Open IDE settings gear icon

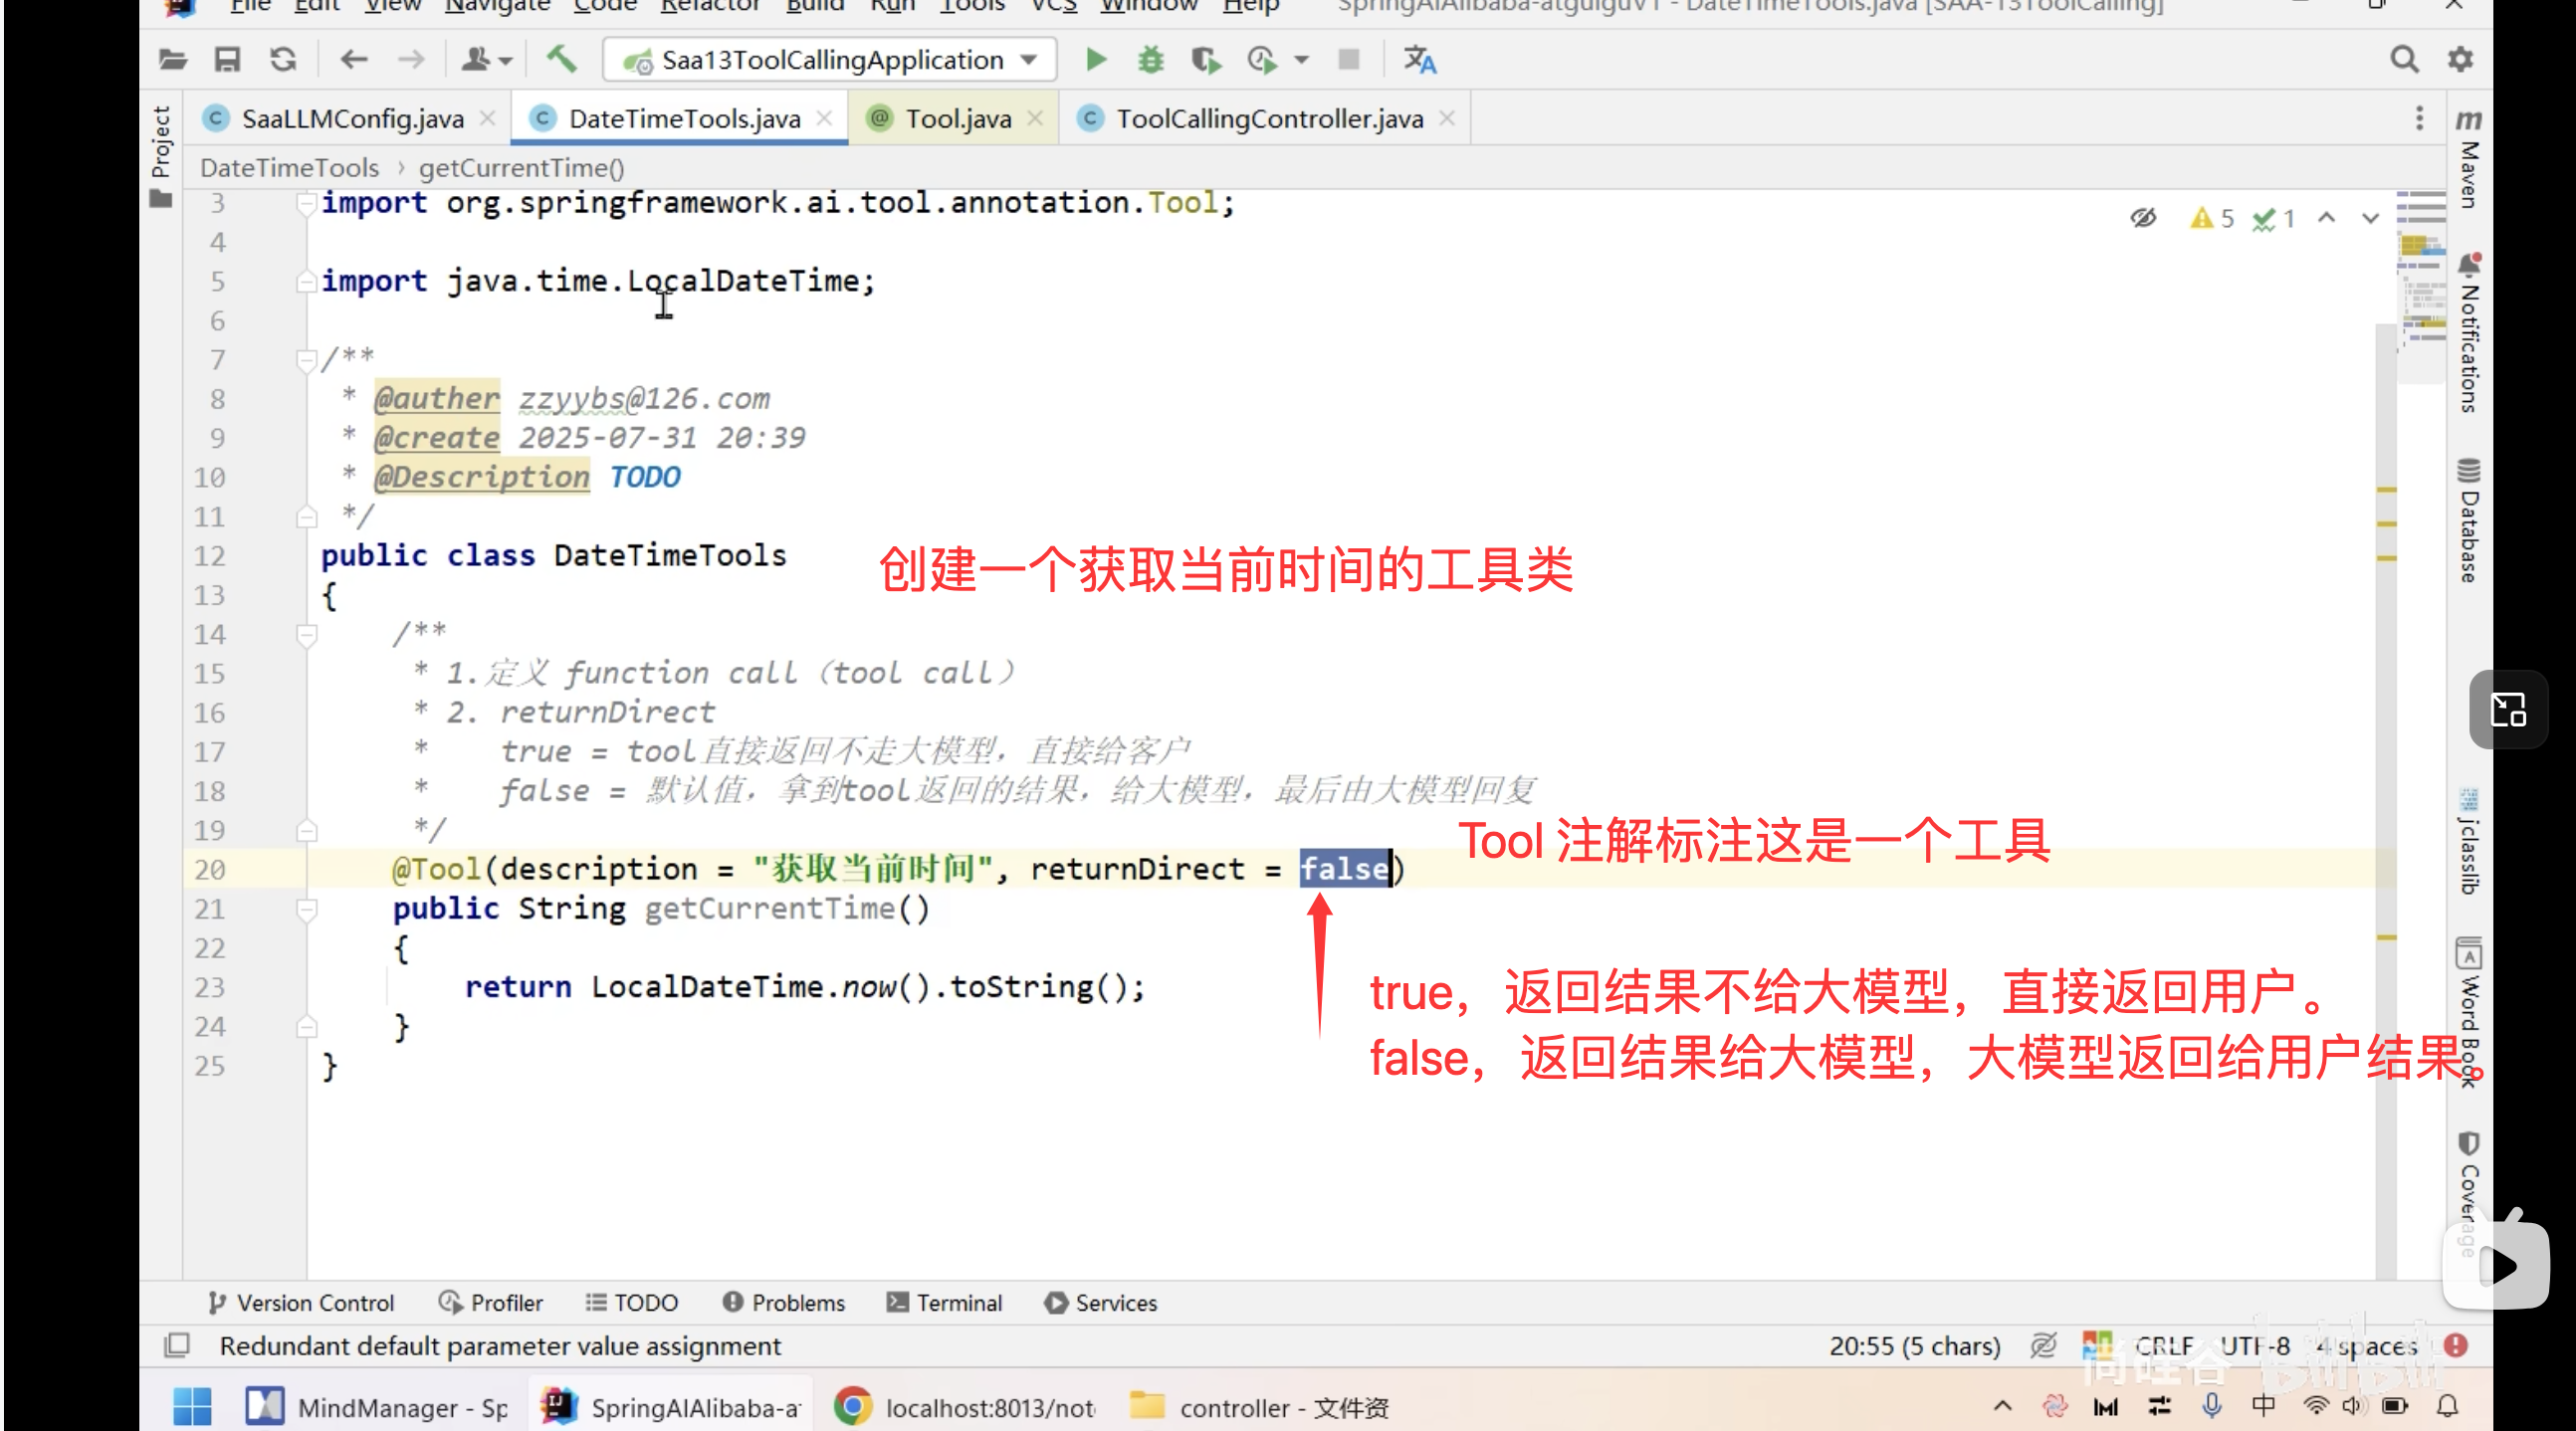click(x=2460, y=60)
